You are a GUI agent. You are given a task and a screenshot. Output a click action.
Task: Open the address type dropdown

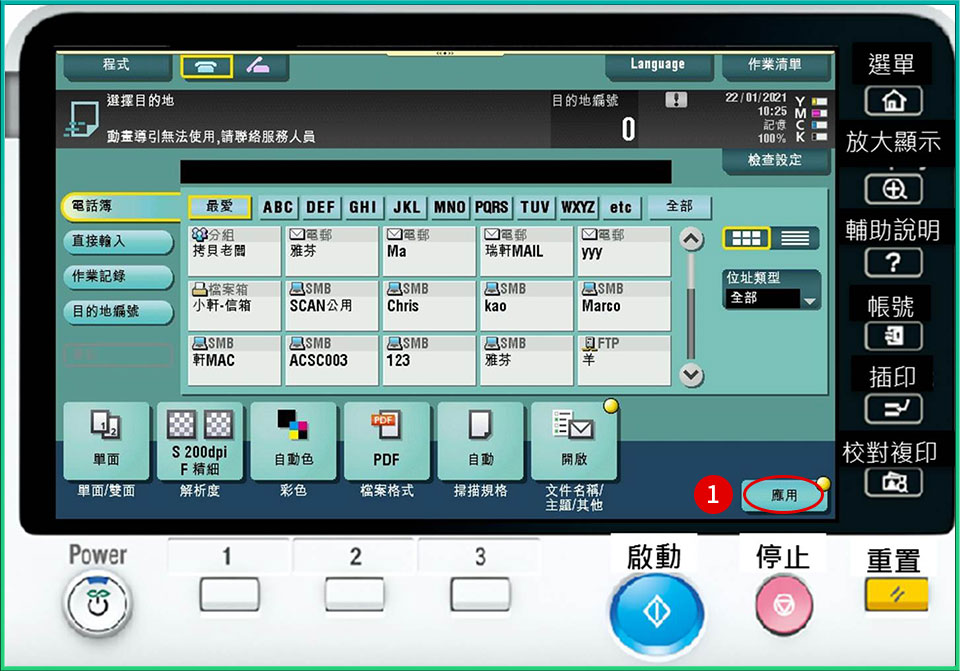click(x=772, y=299)
